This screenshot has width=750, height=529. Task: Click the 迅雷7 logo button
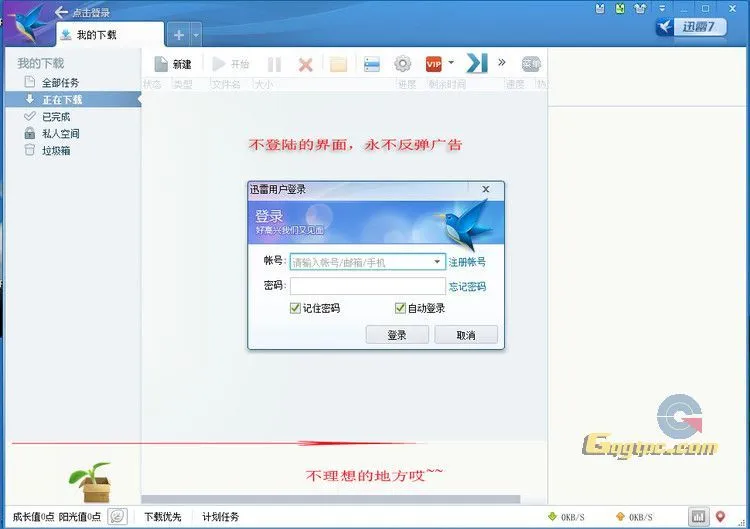click(691, 26)
